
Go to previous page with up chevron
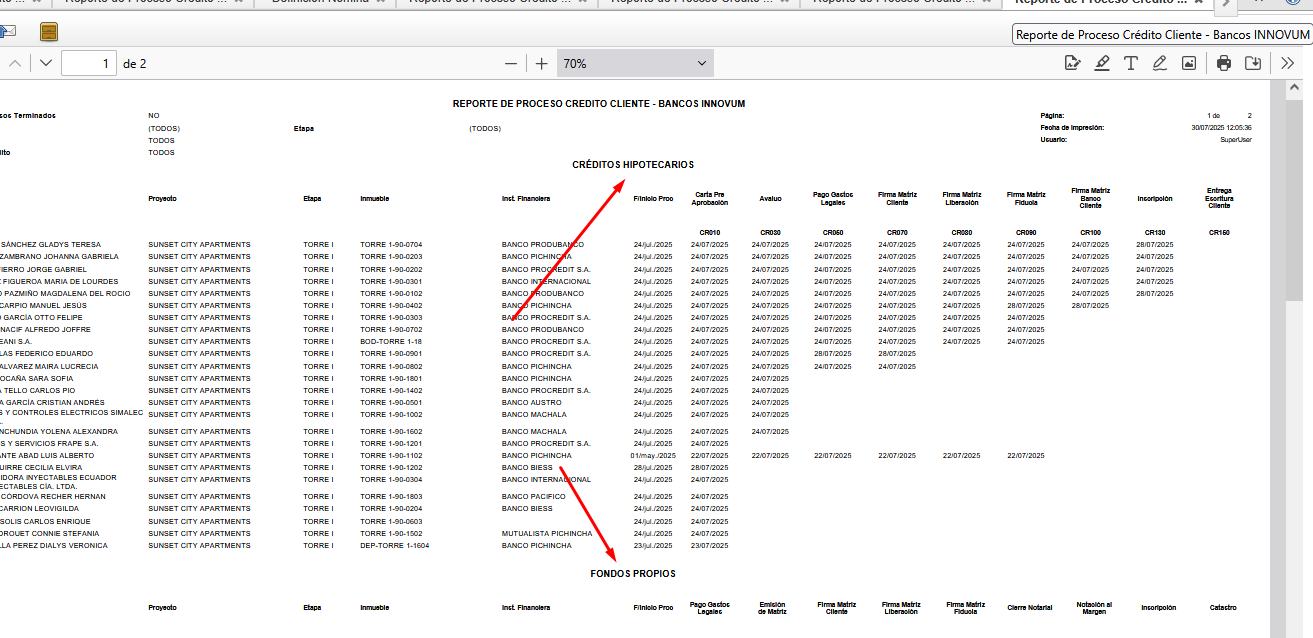tap(15, 63)
